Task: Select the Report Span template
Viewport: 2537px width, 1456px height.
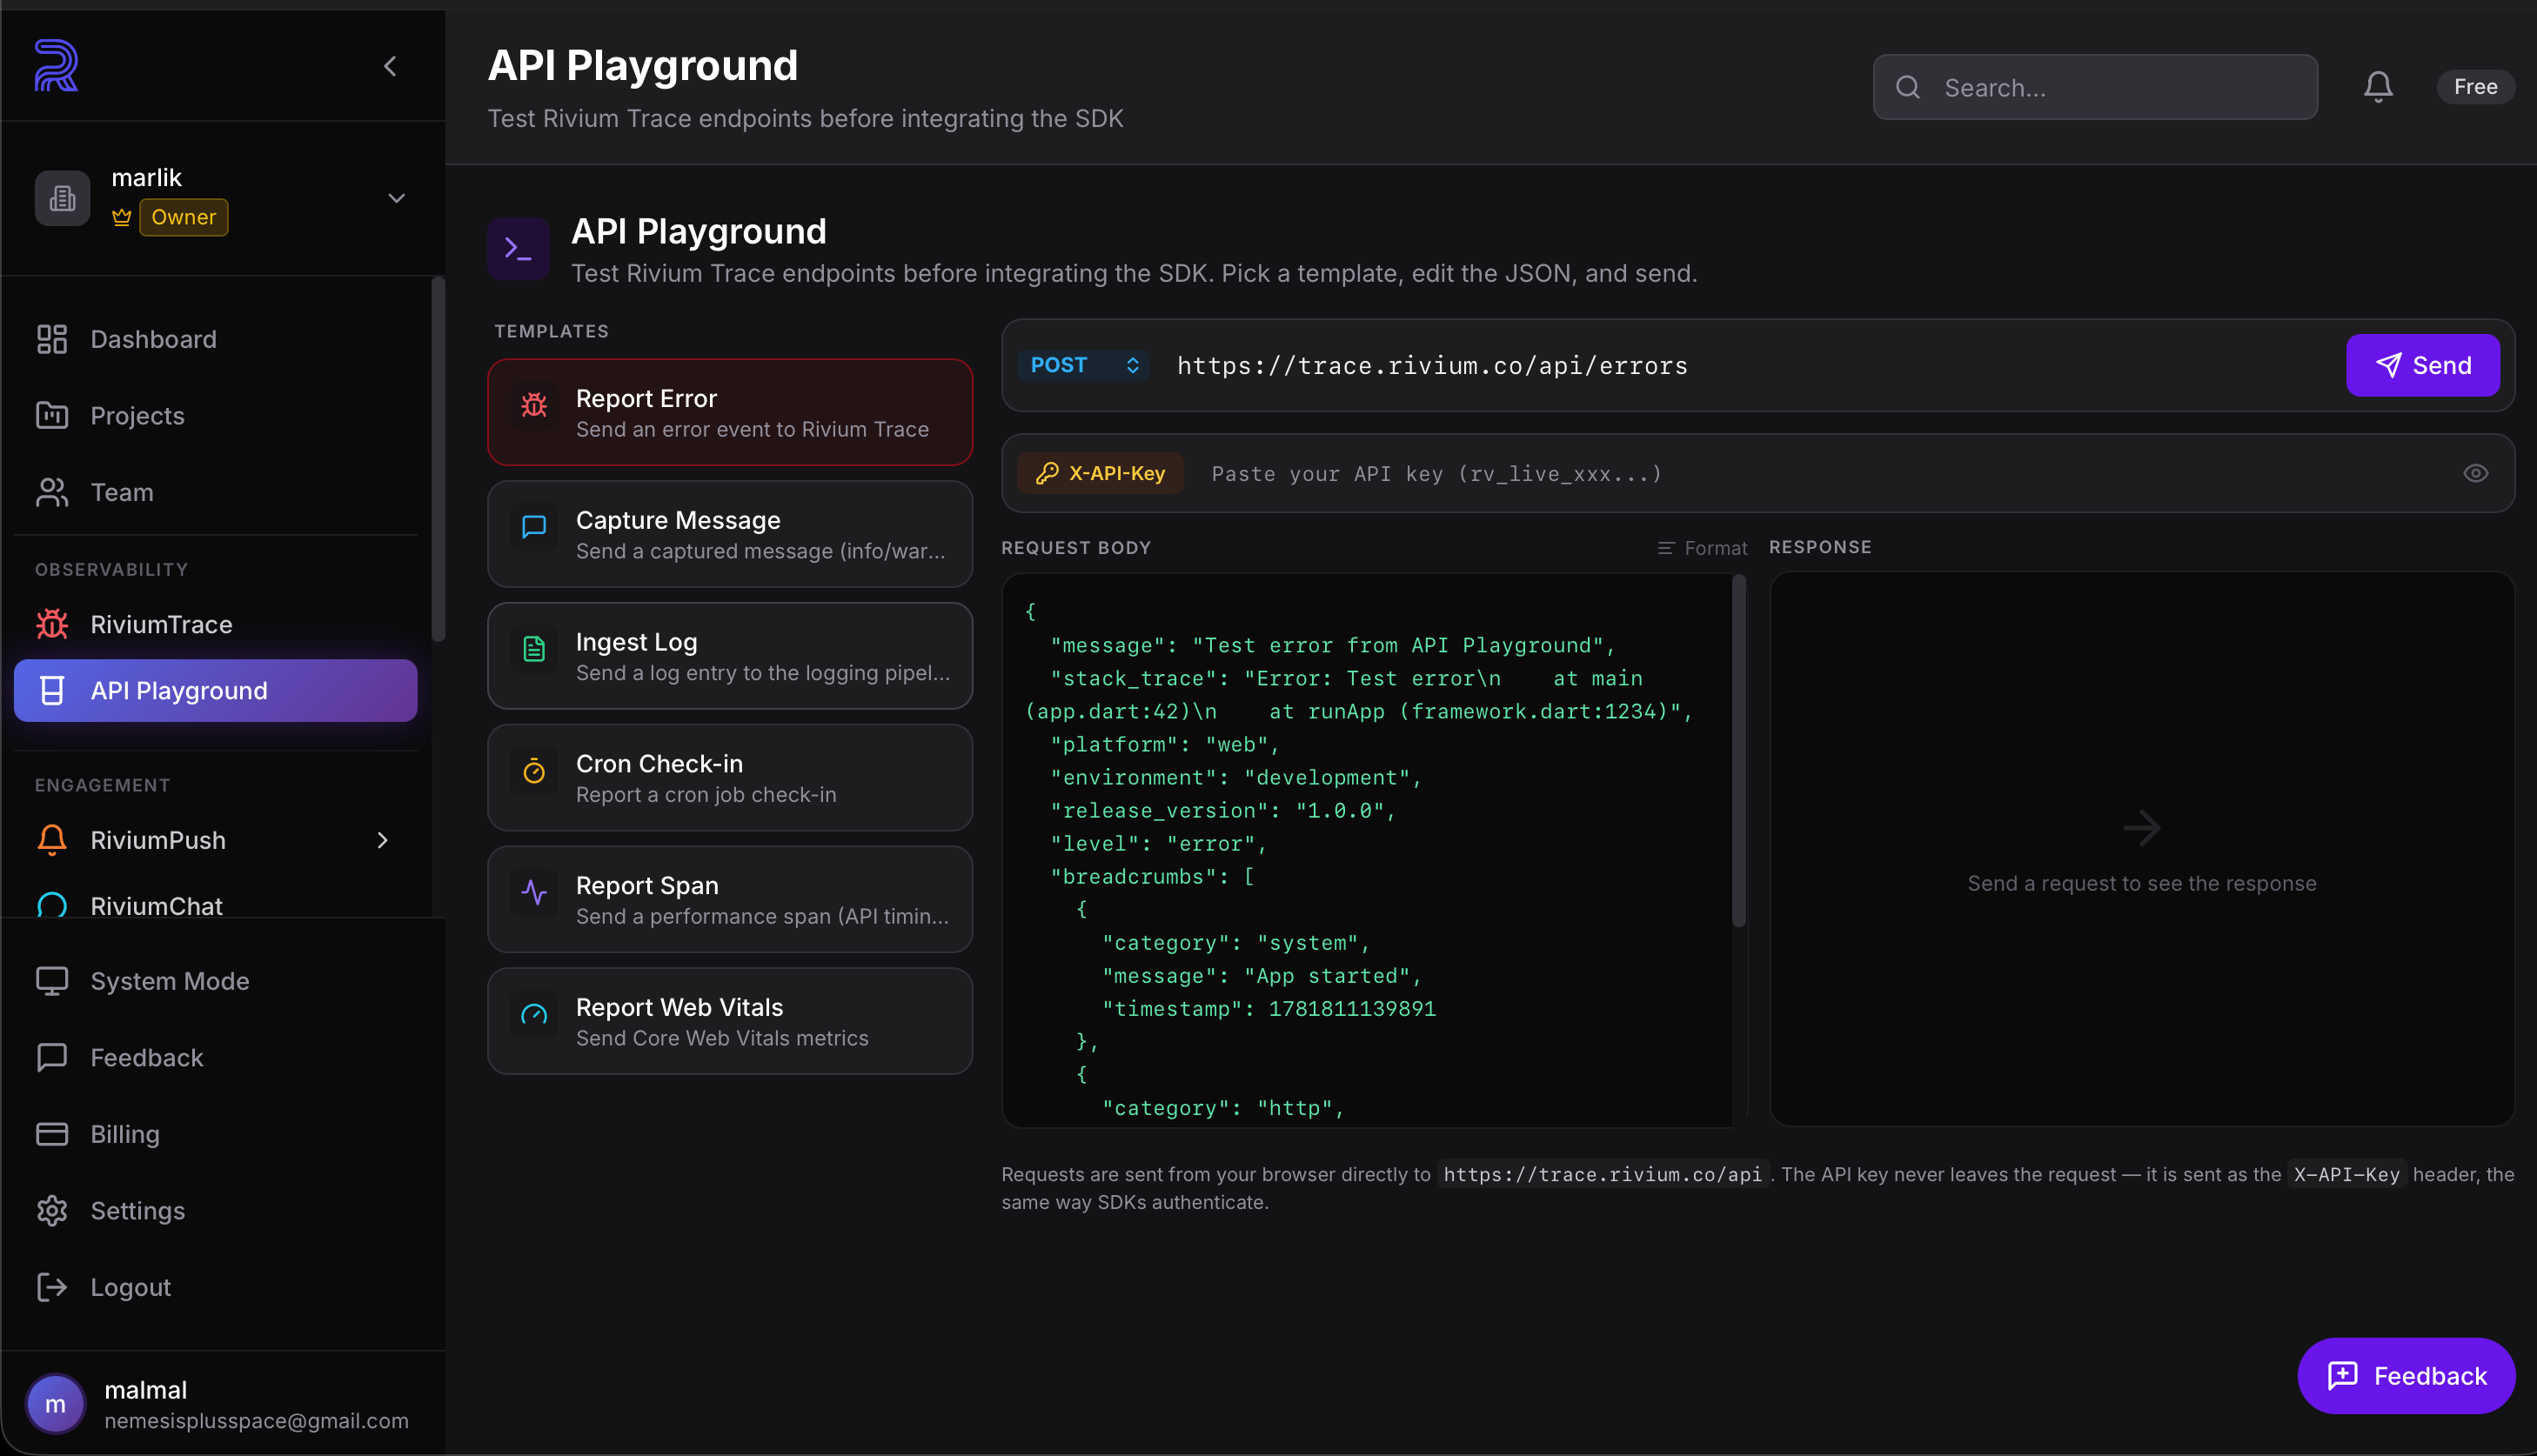Action: pyautogui.click(x=730, y=900)
